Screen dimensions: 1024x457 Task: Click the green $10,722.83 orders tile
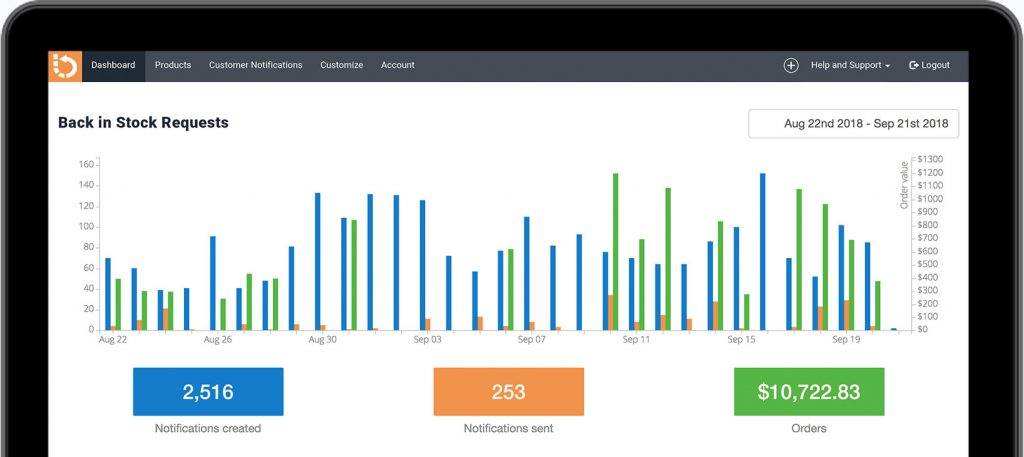(x=808, y=392)
